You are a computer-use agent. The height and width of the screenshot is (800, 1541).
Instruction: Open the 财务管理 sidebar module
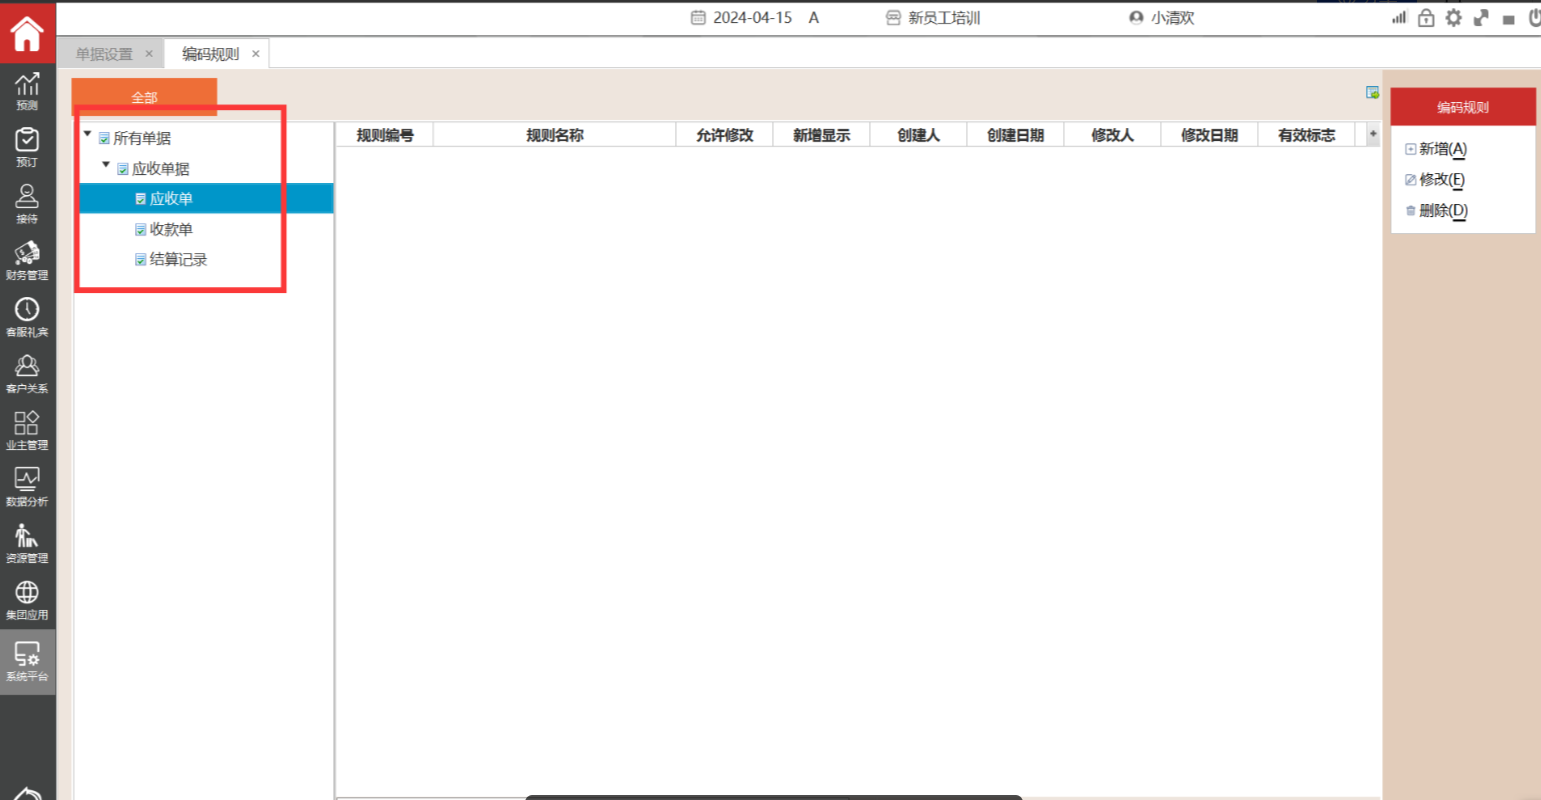(x=27, y=260)
